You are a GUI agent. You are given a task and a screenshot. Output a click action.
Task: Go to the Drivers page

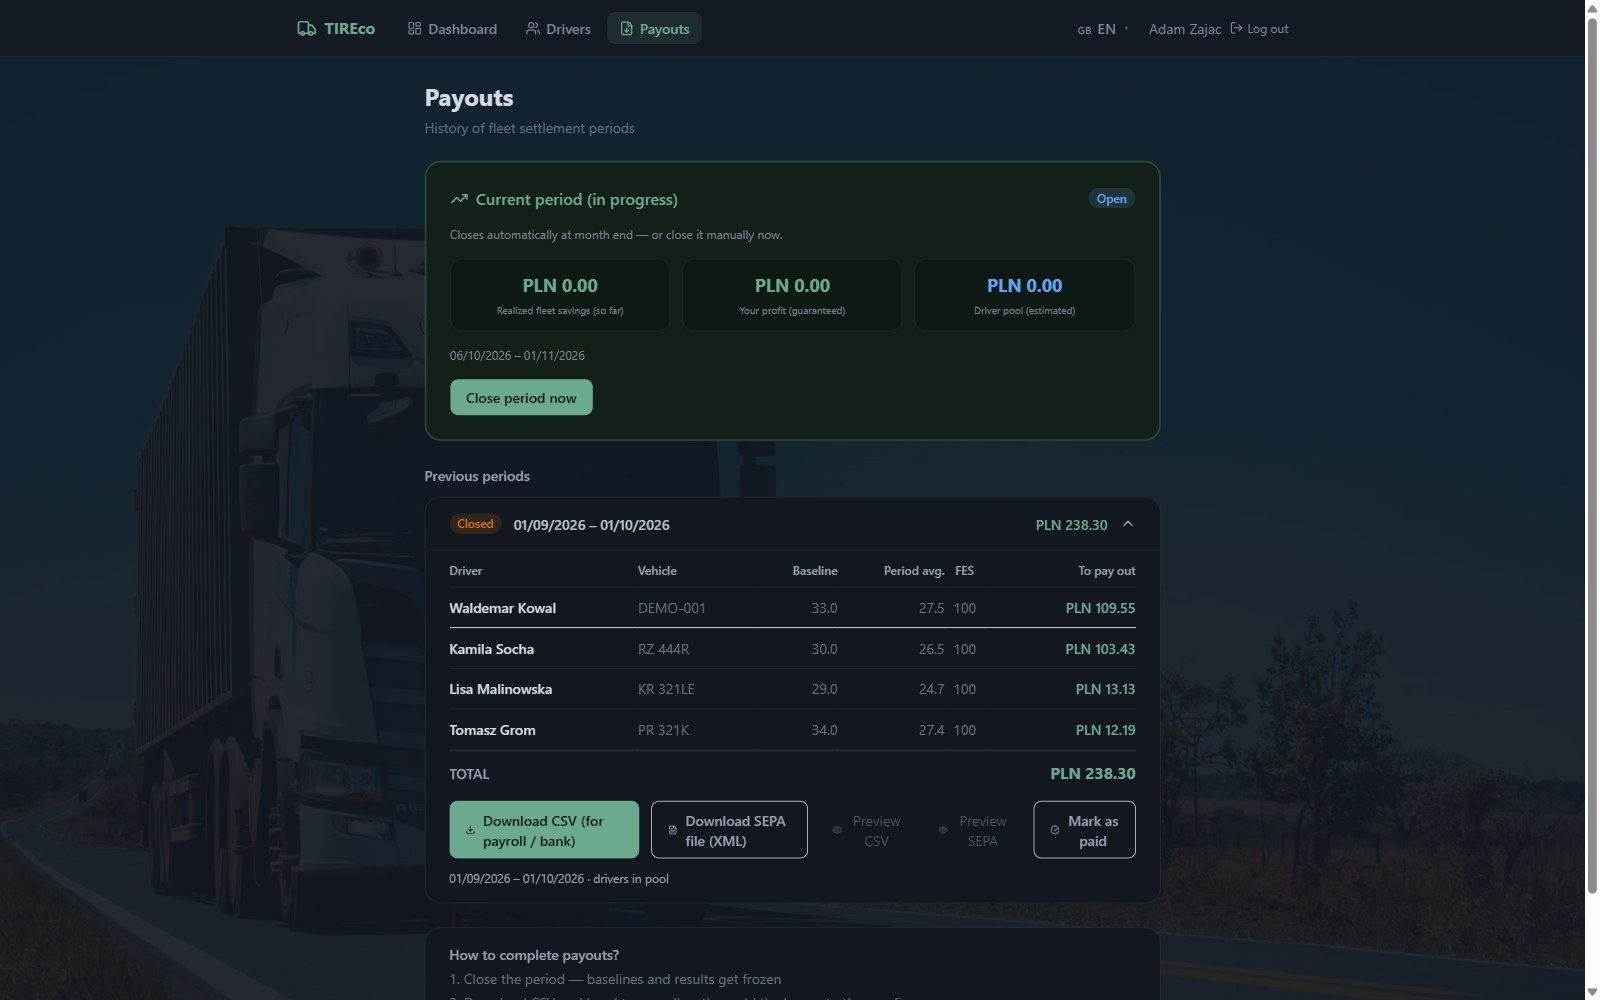point(558,29)
